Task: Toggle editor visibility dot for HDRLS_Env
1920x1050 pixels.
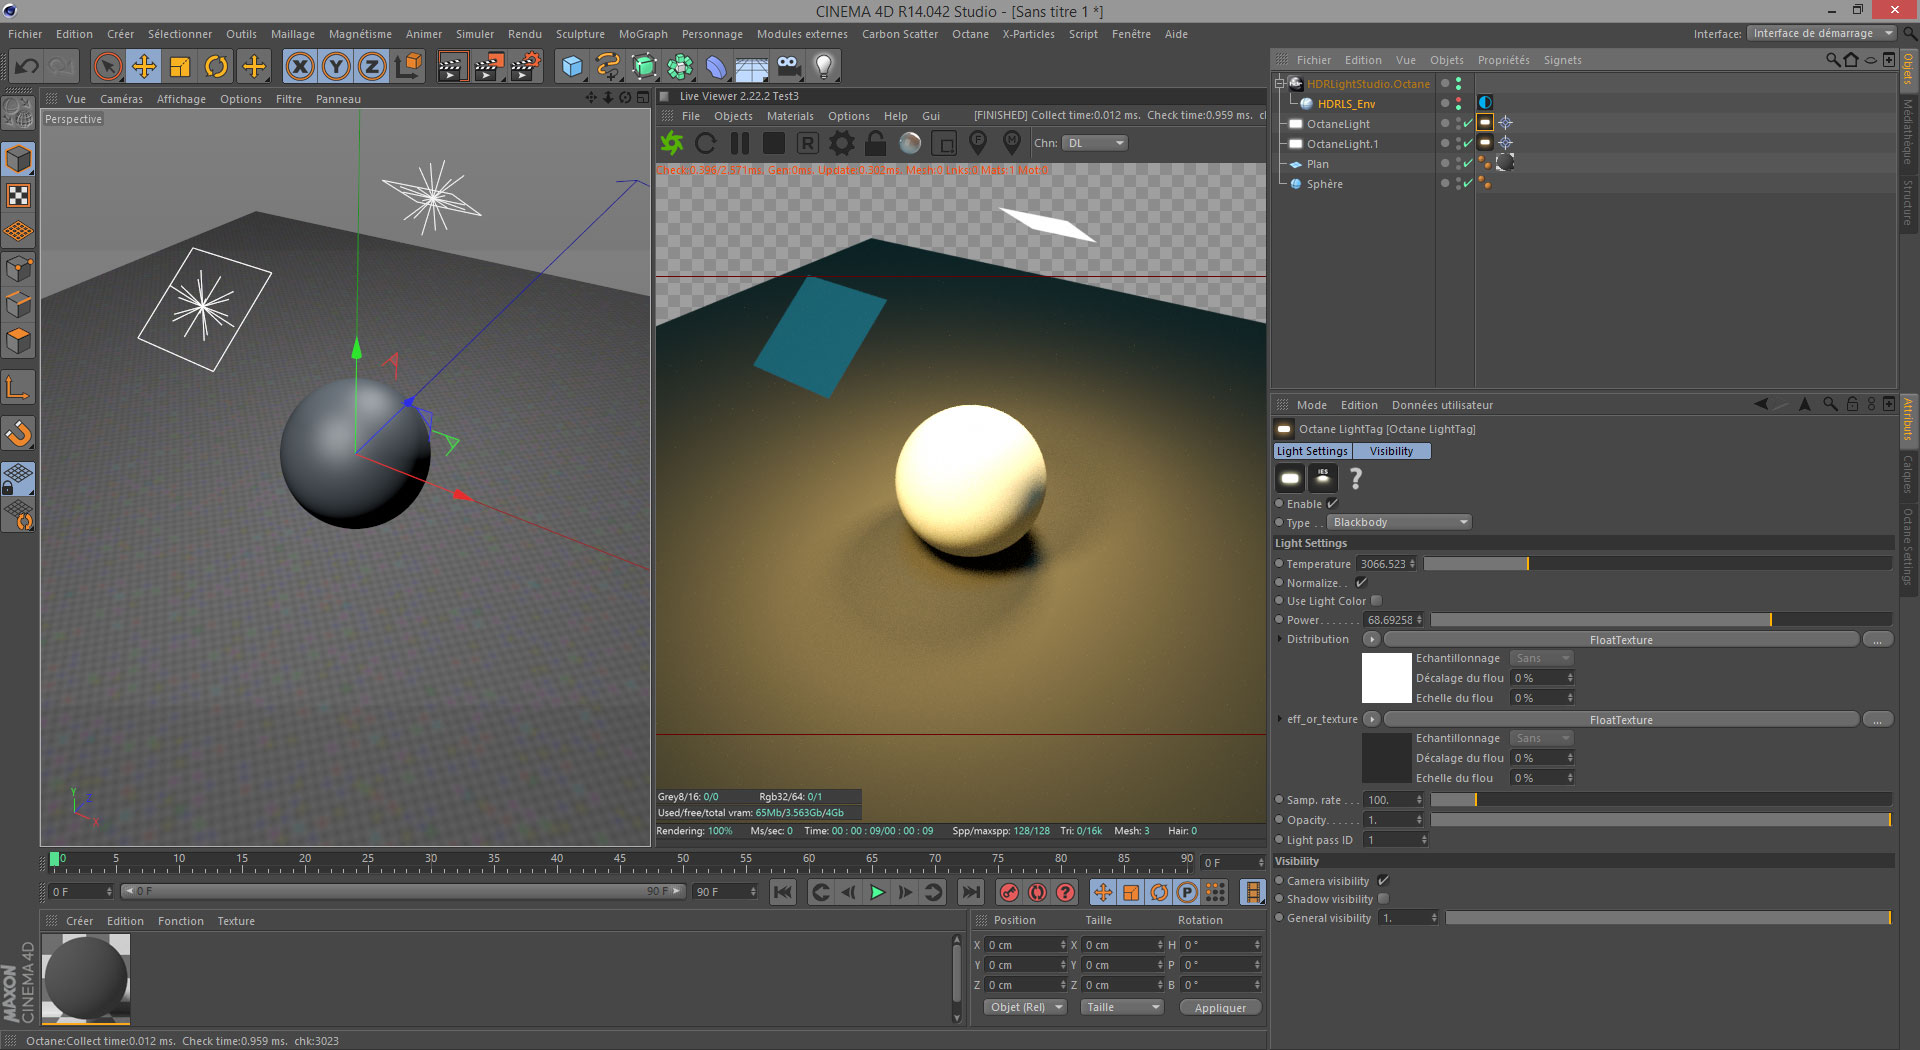Action: pos(1458,100)
